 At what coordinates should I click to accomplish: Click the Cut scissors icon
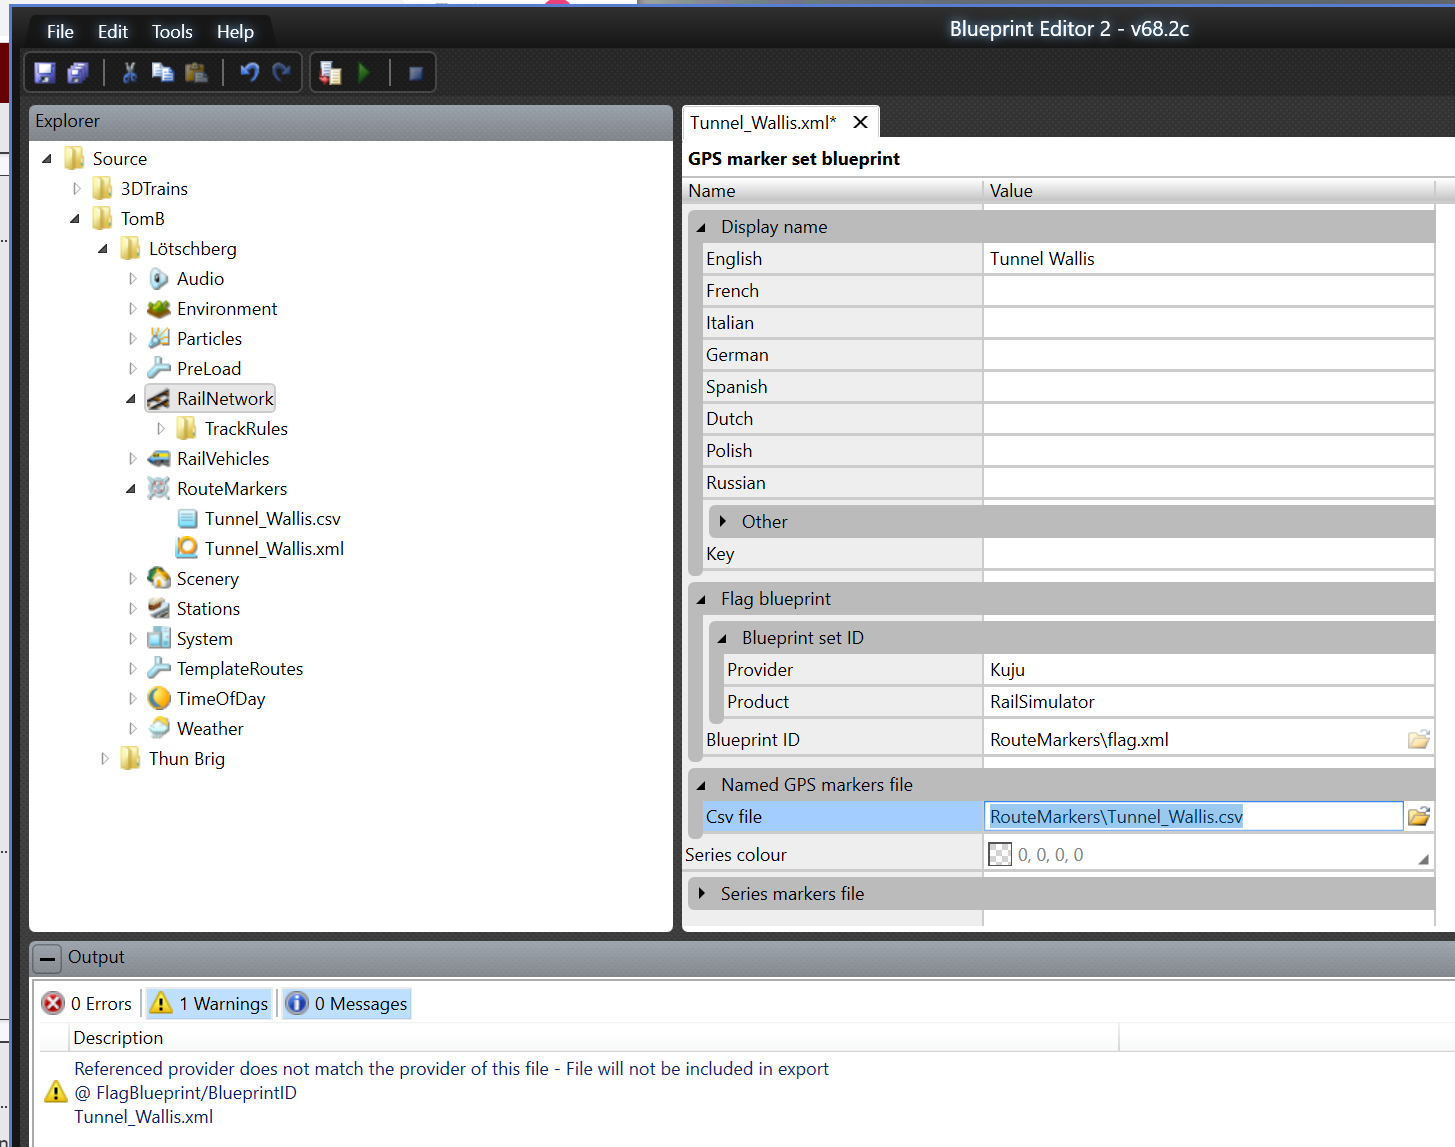(129, 73)
